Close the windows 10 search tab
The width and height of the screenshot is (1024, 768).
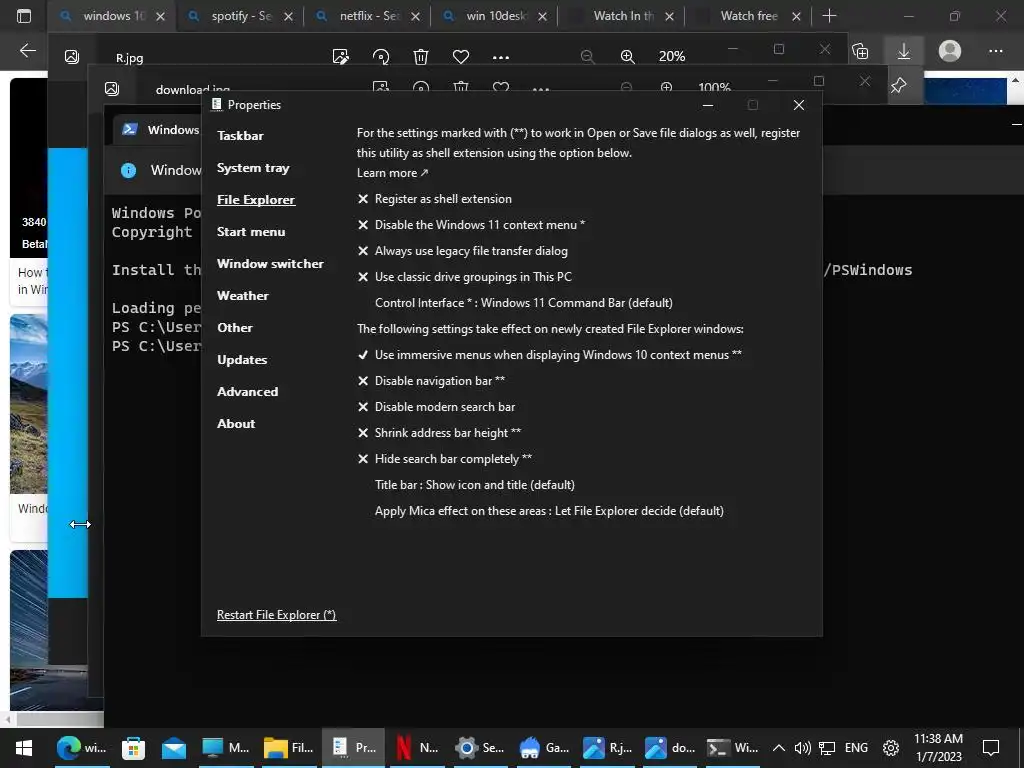coord(161,16)
